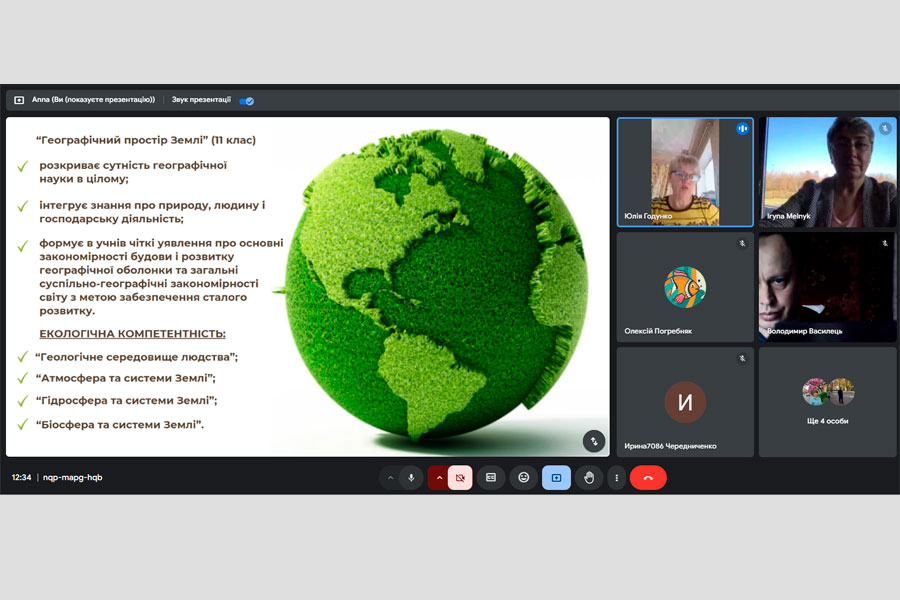Select Олексій Погребняк participant tile
Viewport: 900px width, 600px height.
point(685,287)
